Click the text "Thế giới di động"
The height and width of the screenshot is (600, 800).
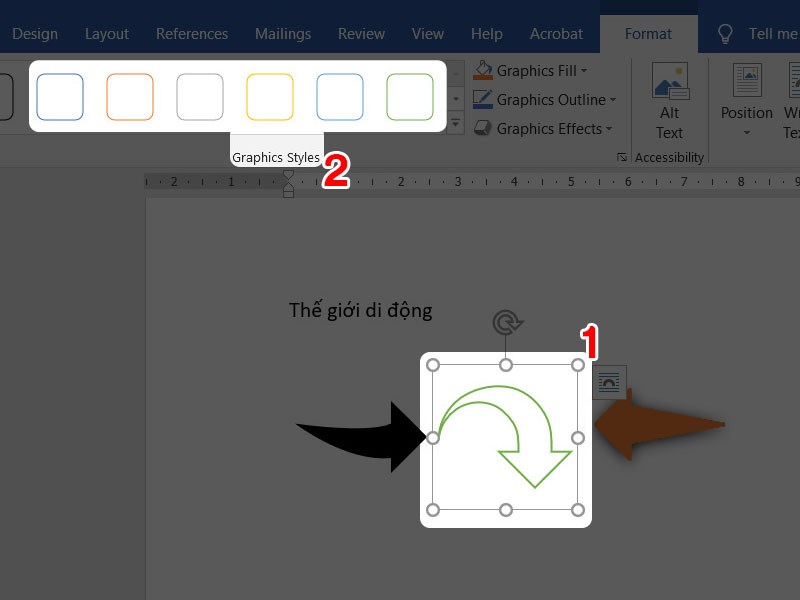coord(361,310)
